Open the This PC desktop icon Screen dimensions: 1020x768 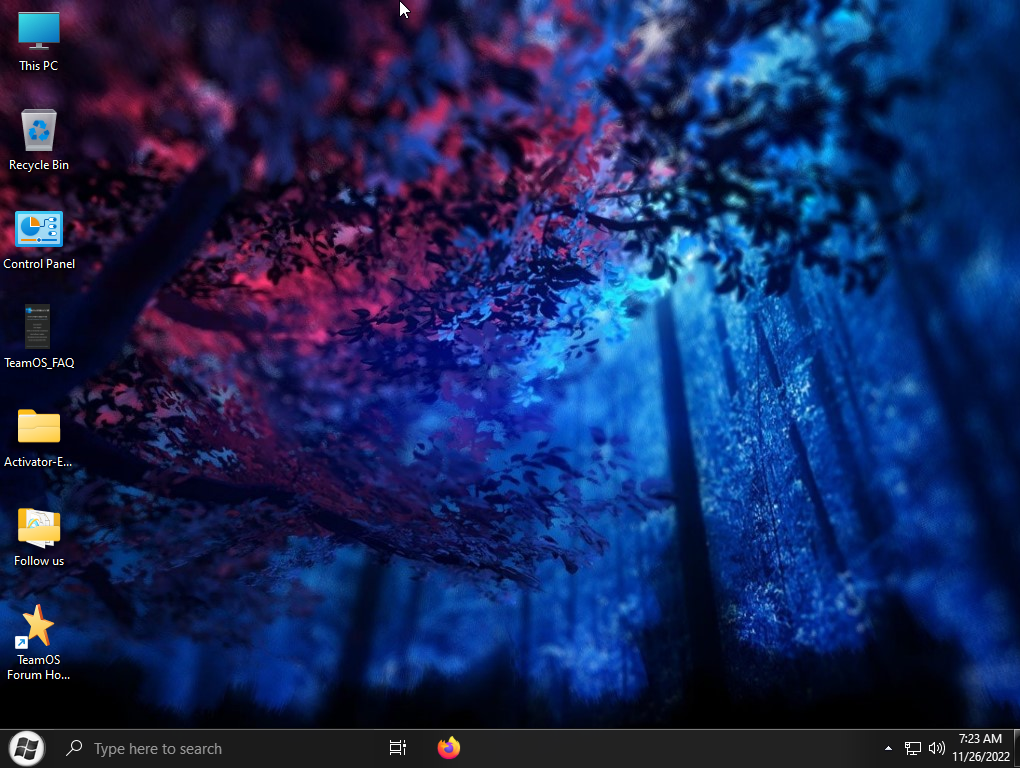tap(39, 30)
